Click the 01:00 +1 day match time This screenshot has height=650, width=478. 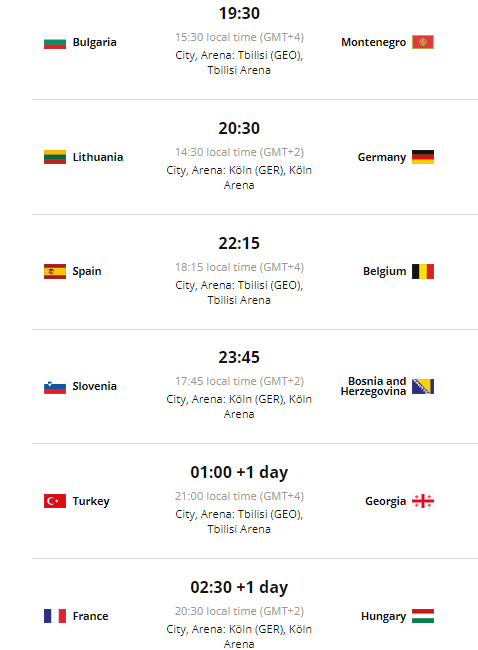tap(239, 472)
